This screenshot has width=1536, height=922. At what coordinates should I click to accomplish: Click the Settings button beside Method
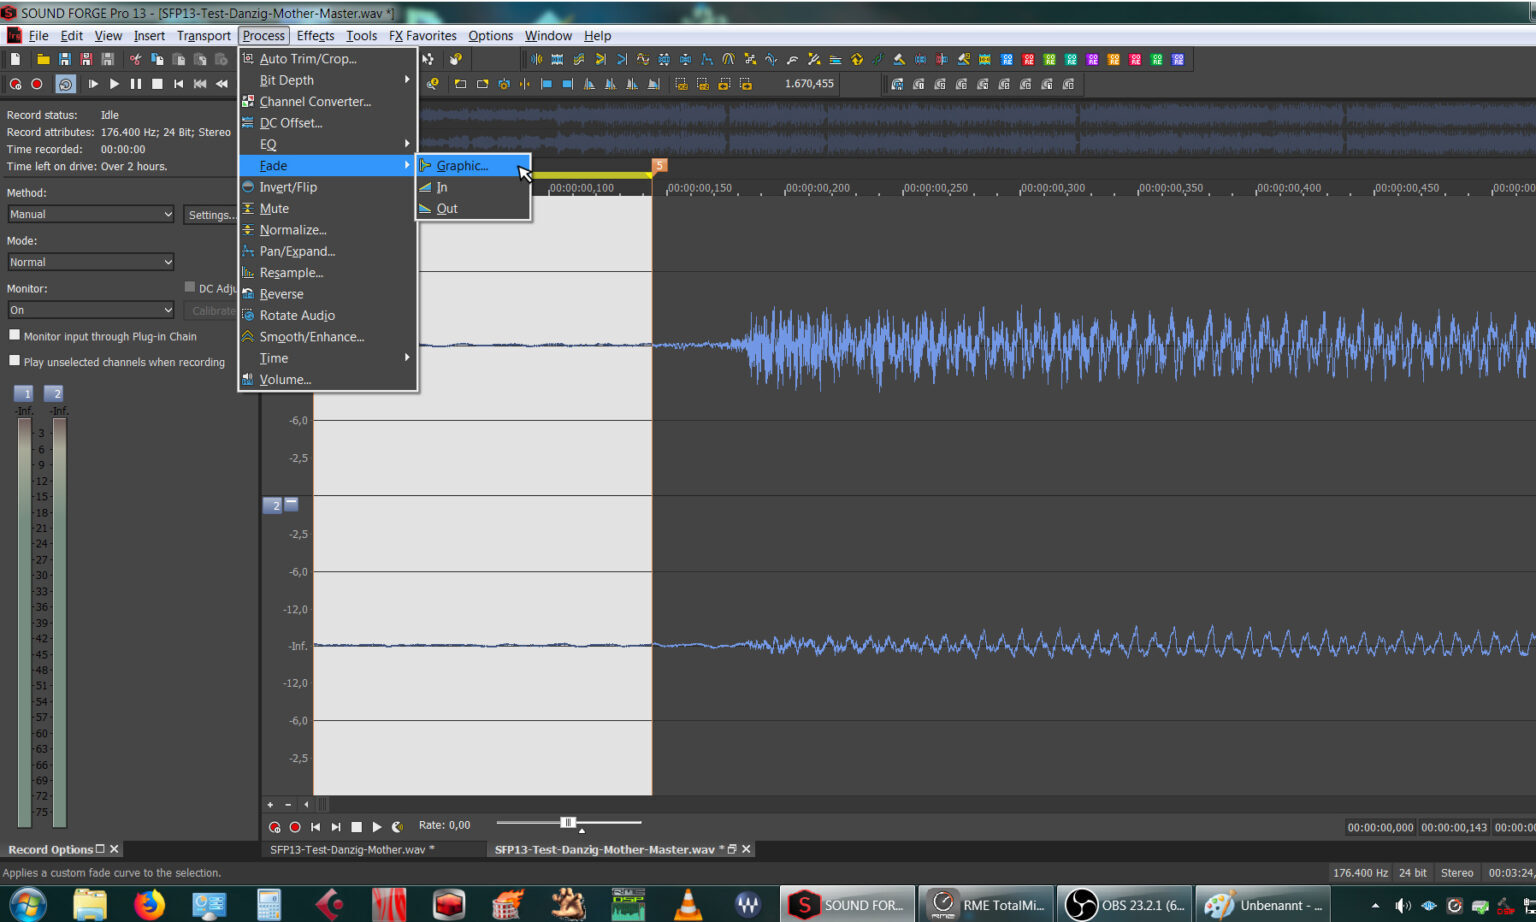tap(212, 214)
